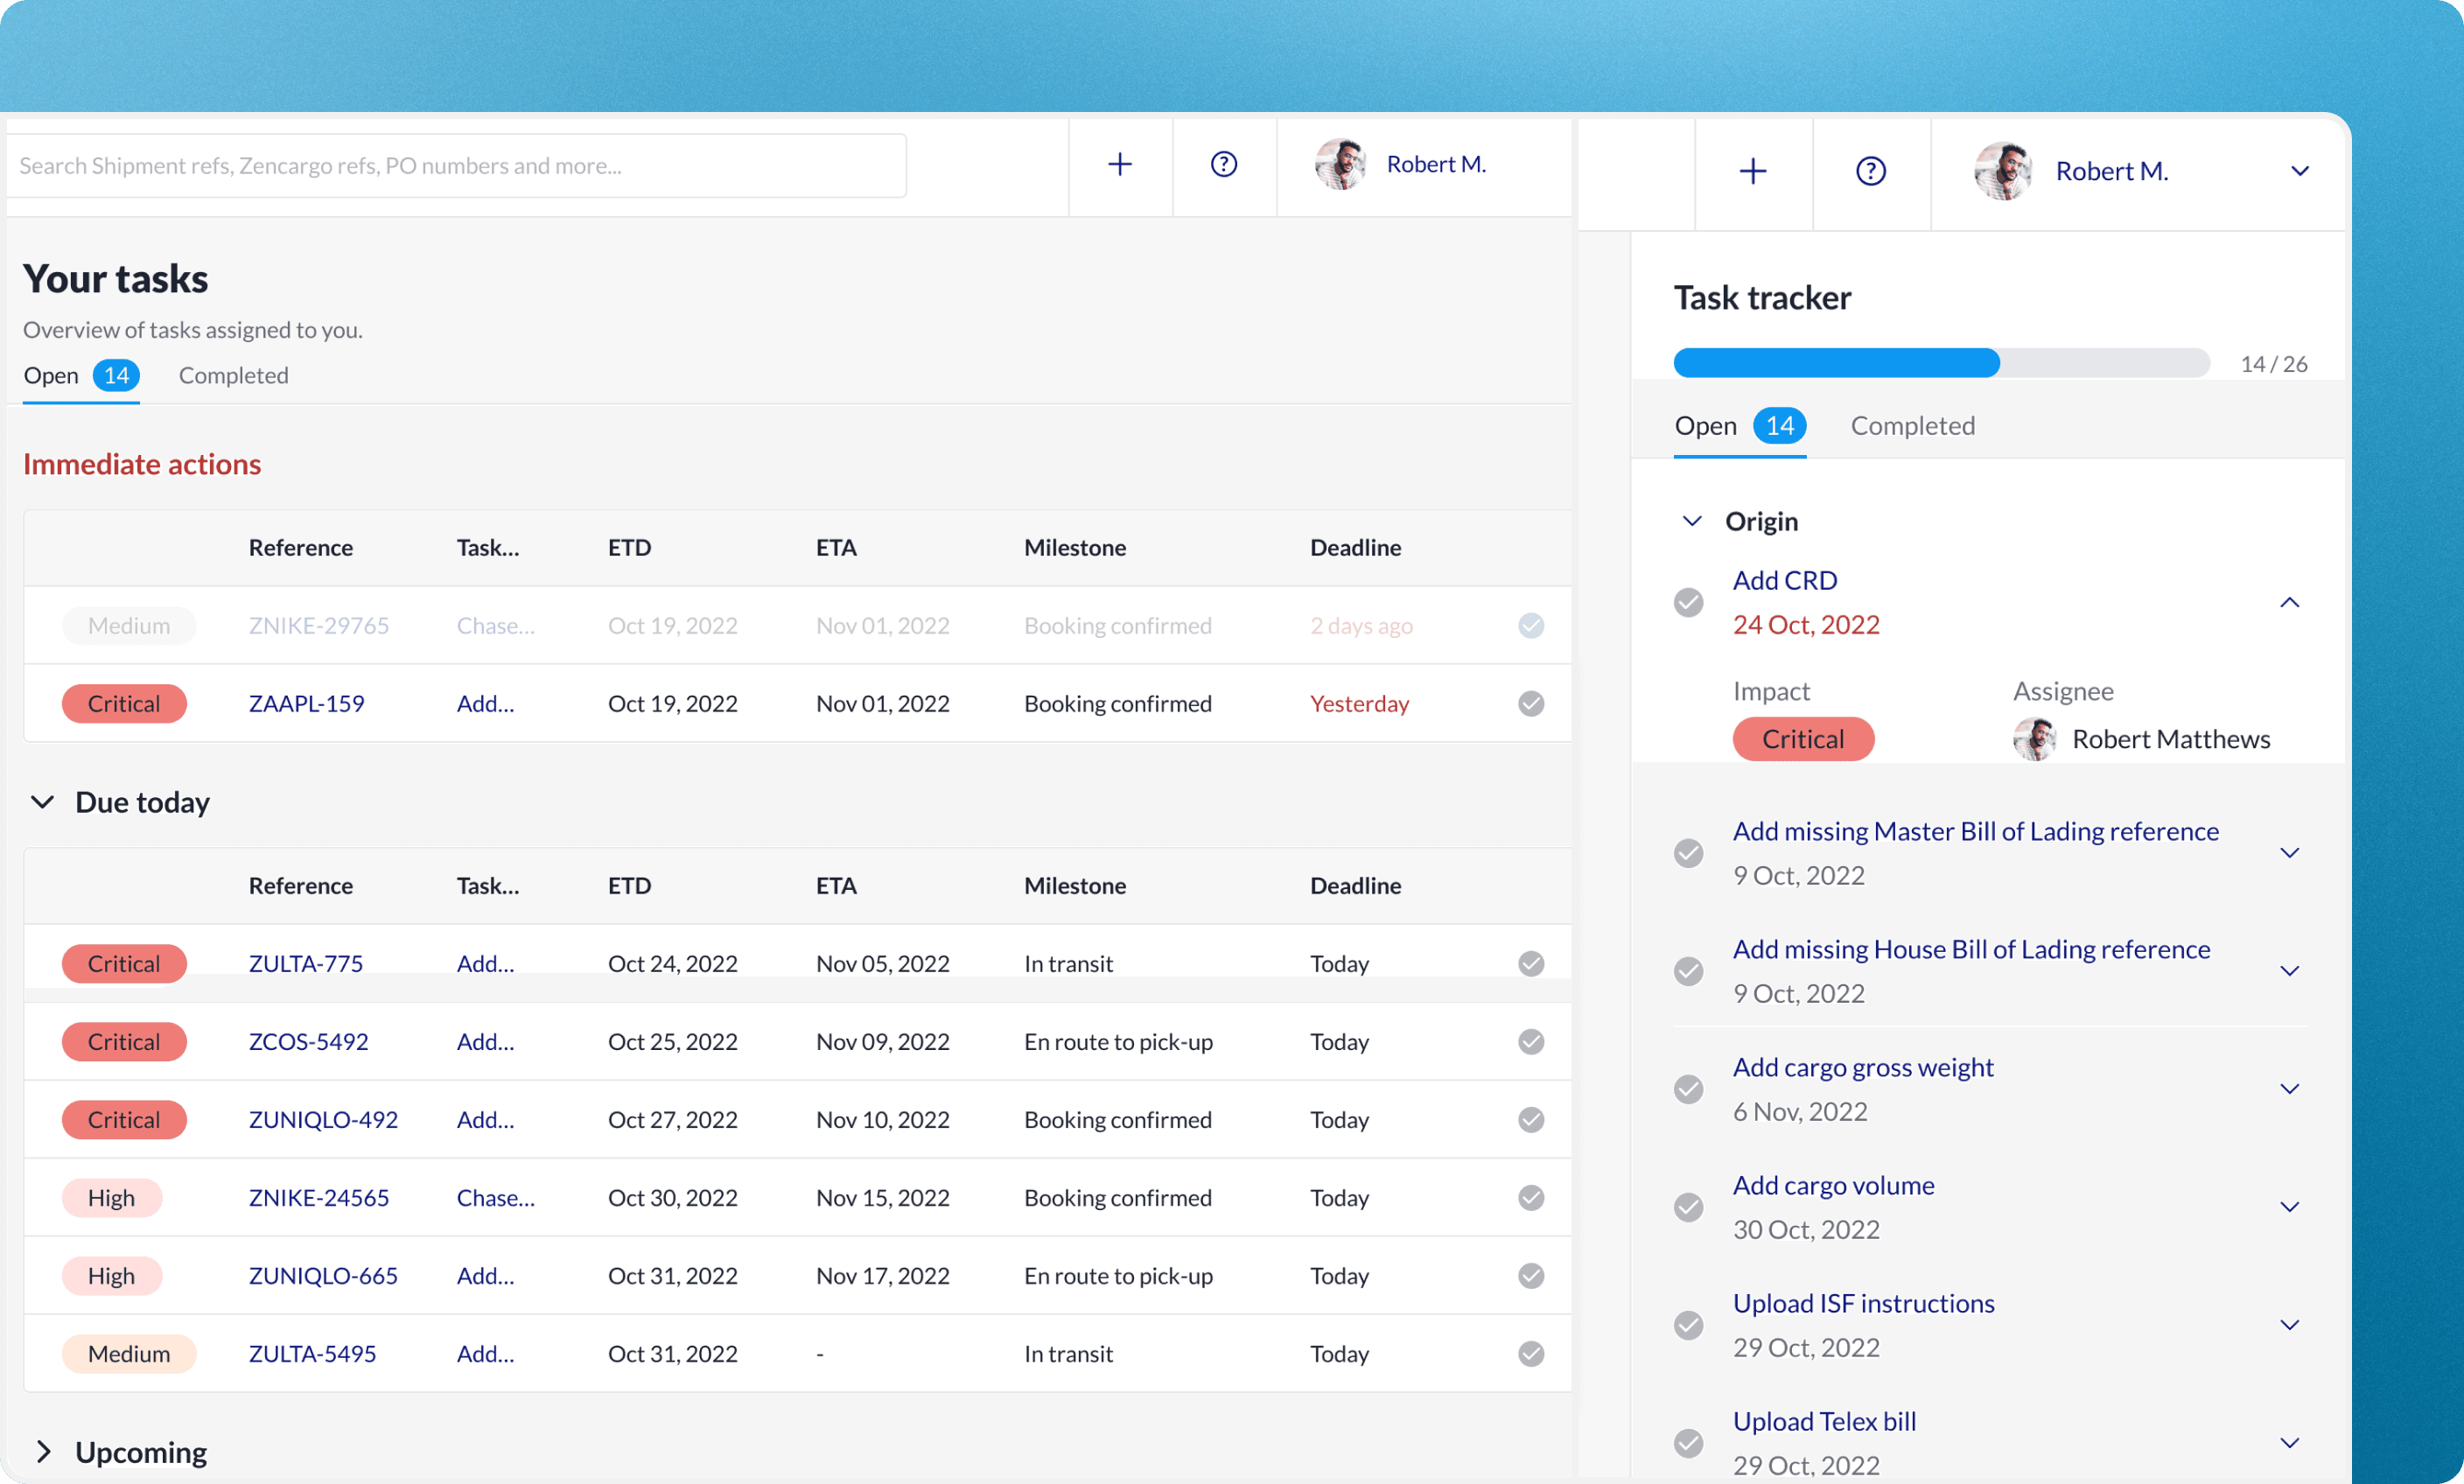Open Add missing Master Bill of Lading reference

point(1974,831)
